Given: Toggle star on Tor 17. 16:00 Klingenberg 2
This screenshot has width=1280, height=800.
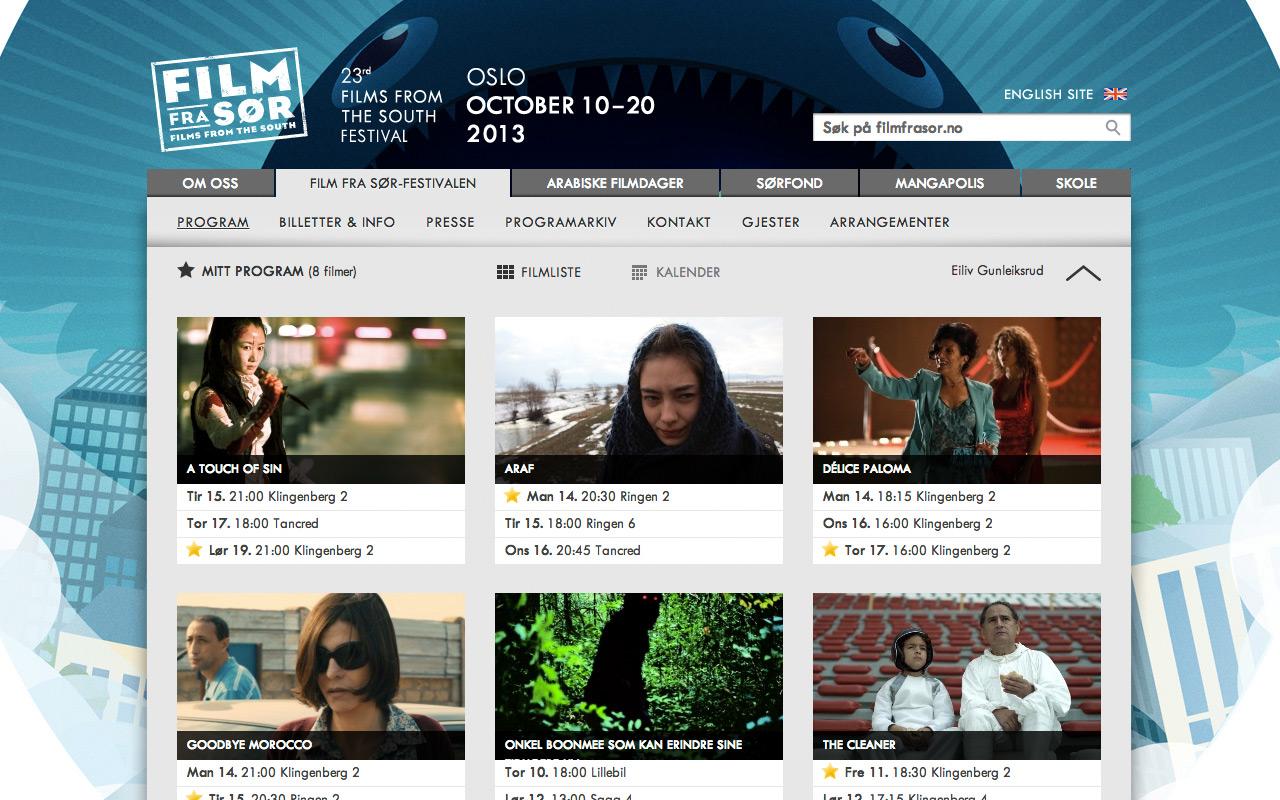Looking at the screenshot, I should pos(830,549).
